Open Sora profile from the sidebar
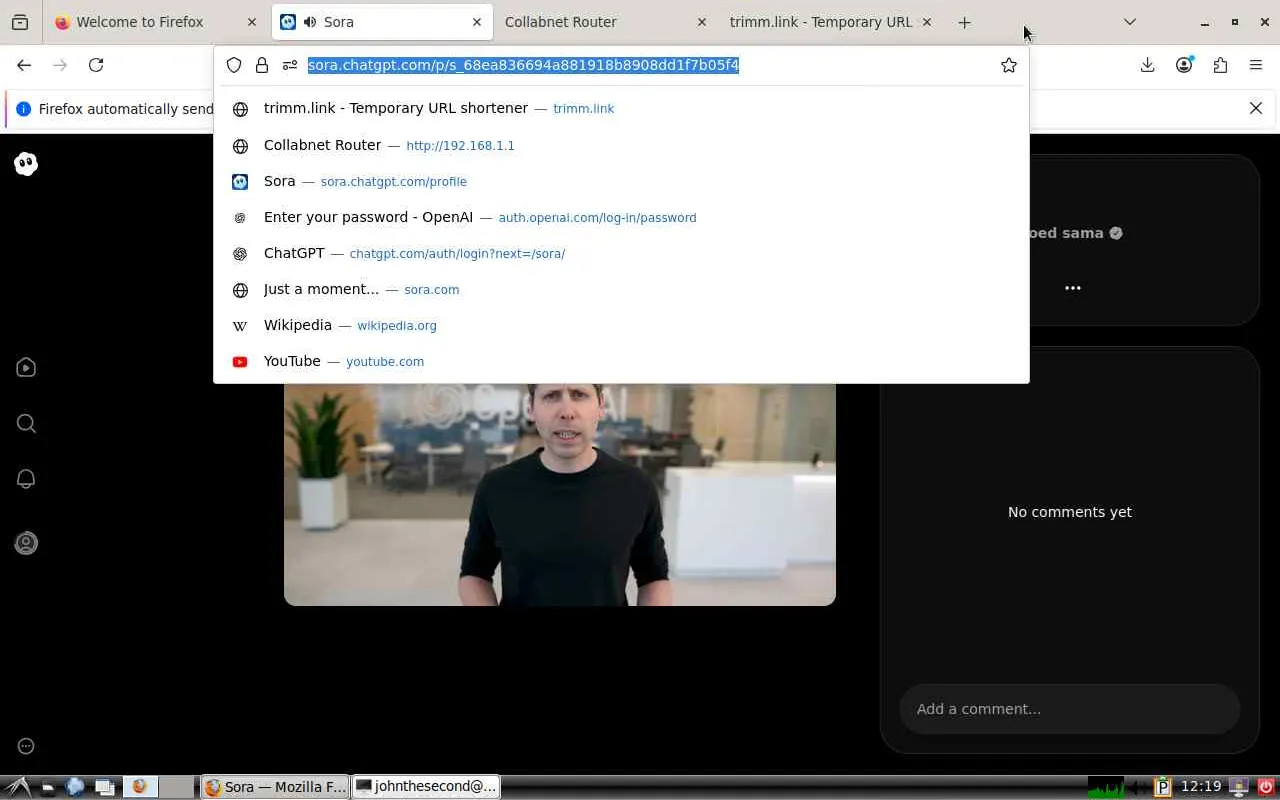 (x=26, y=543)
